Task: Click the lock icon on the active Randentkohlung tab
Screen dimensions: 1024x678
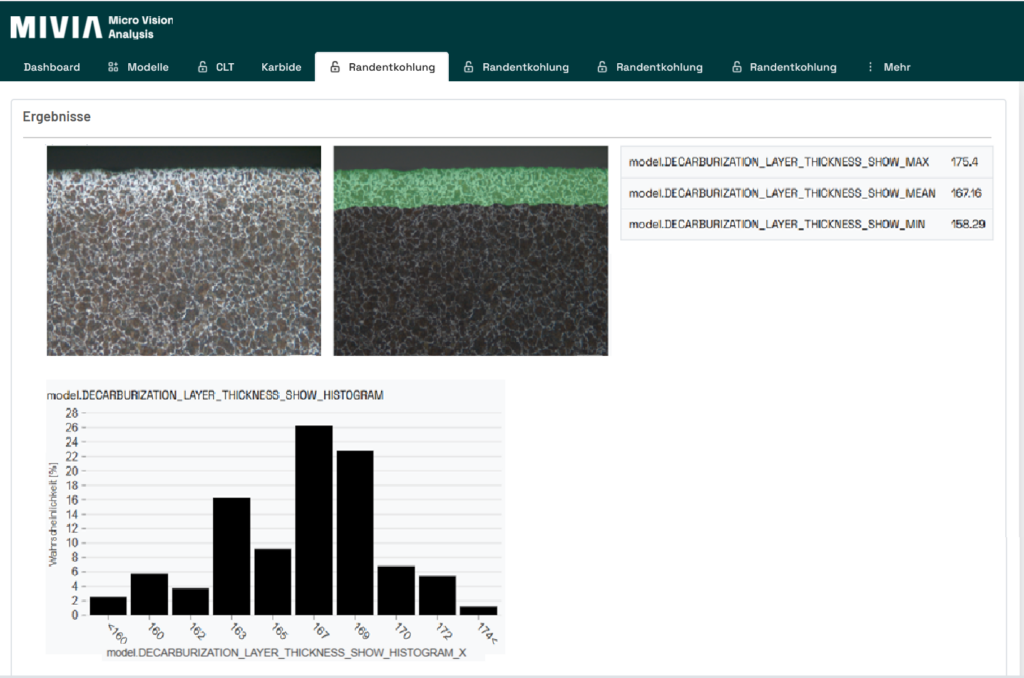Action: click(x=335, y=67)
